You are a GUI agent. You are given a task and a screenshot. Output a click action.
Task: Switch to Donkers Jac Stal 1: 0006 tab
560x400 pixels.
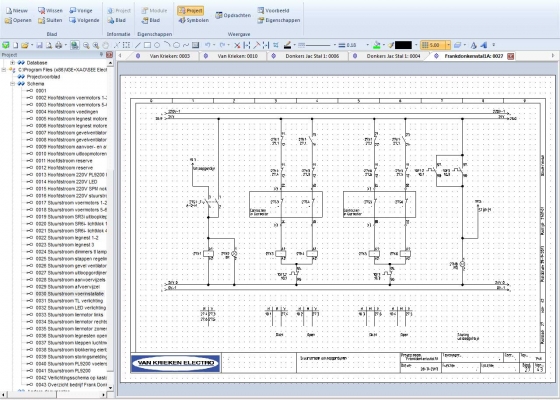coord(312,56)
